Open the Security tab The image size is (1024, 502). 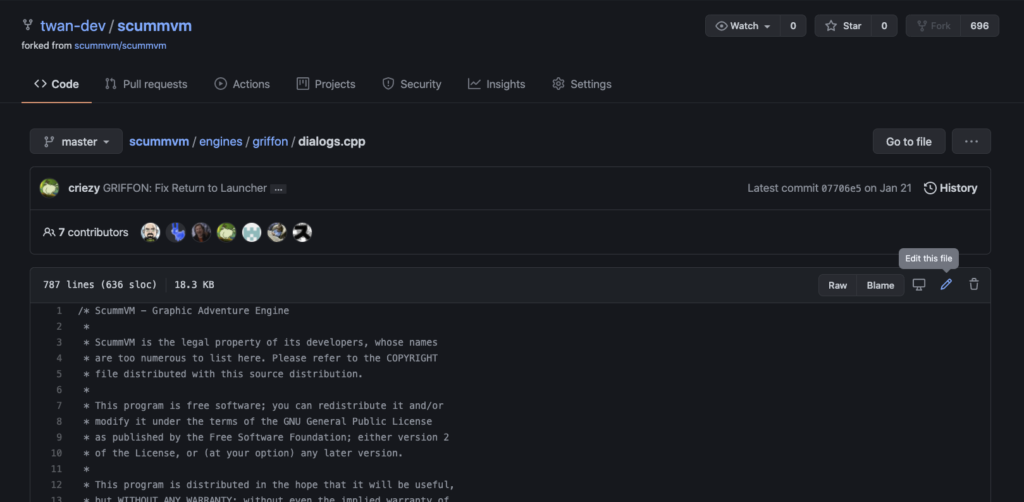click(411, 84)
